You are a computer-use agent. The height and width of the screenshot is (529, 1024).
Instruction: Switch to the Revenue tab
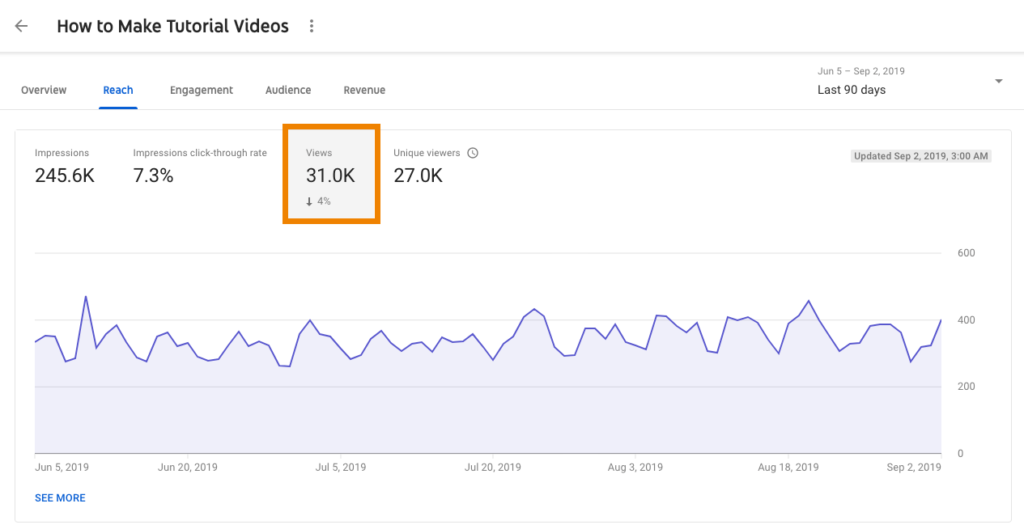coord(364,90)
